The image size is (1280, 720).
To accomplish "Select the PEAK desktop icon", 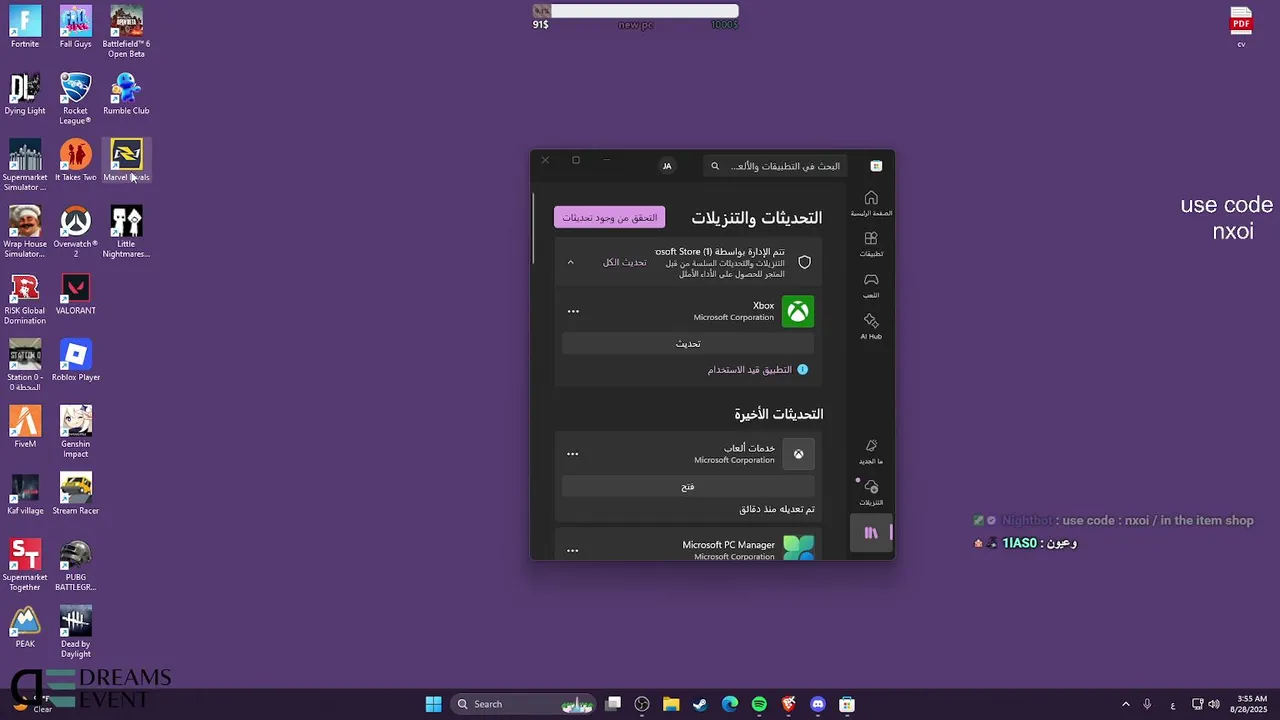I will click(25, 627).
